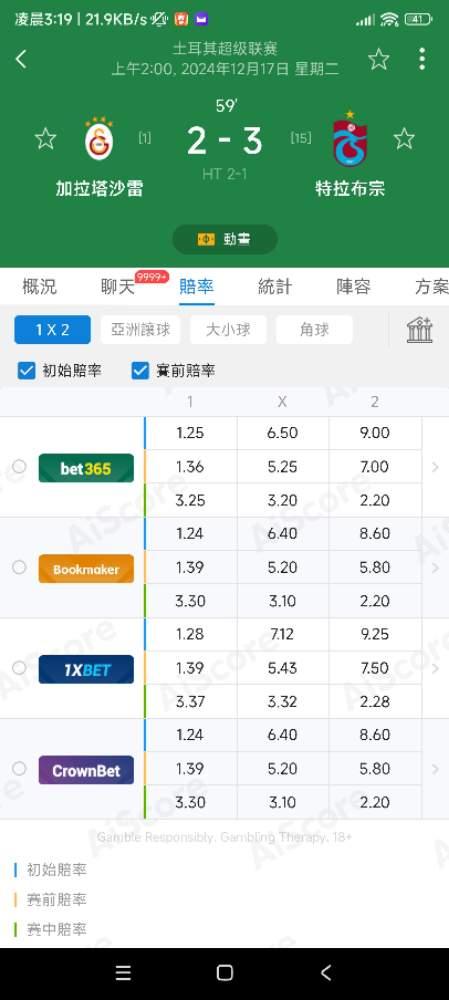Open Trabzonspor team logo
The image size is (449, 1000).
[x=350, y=138]
